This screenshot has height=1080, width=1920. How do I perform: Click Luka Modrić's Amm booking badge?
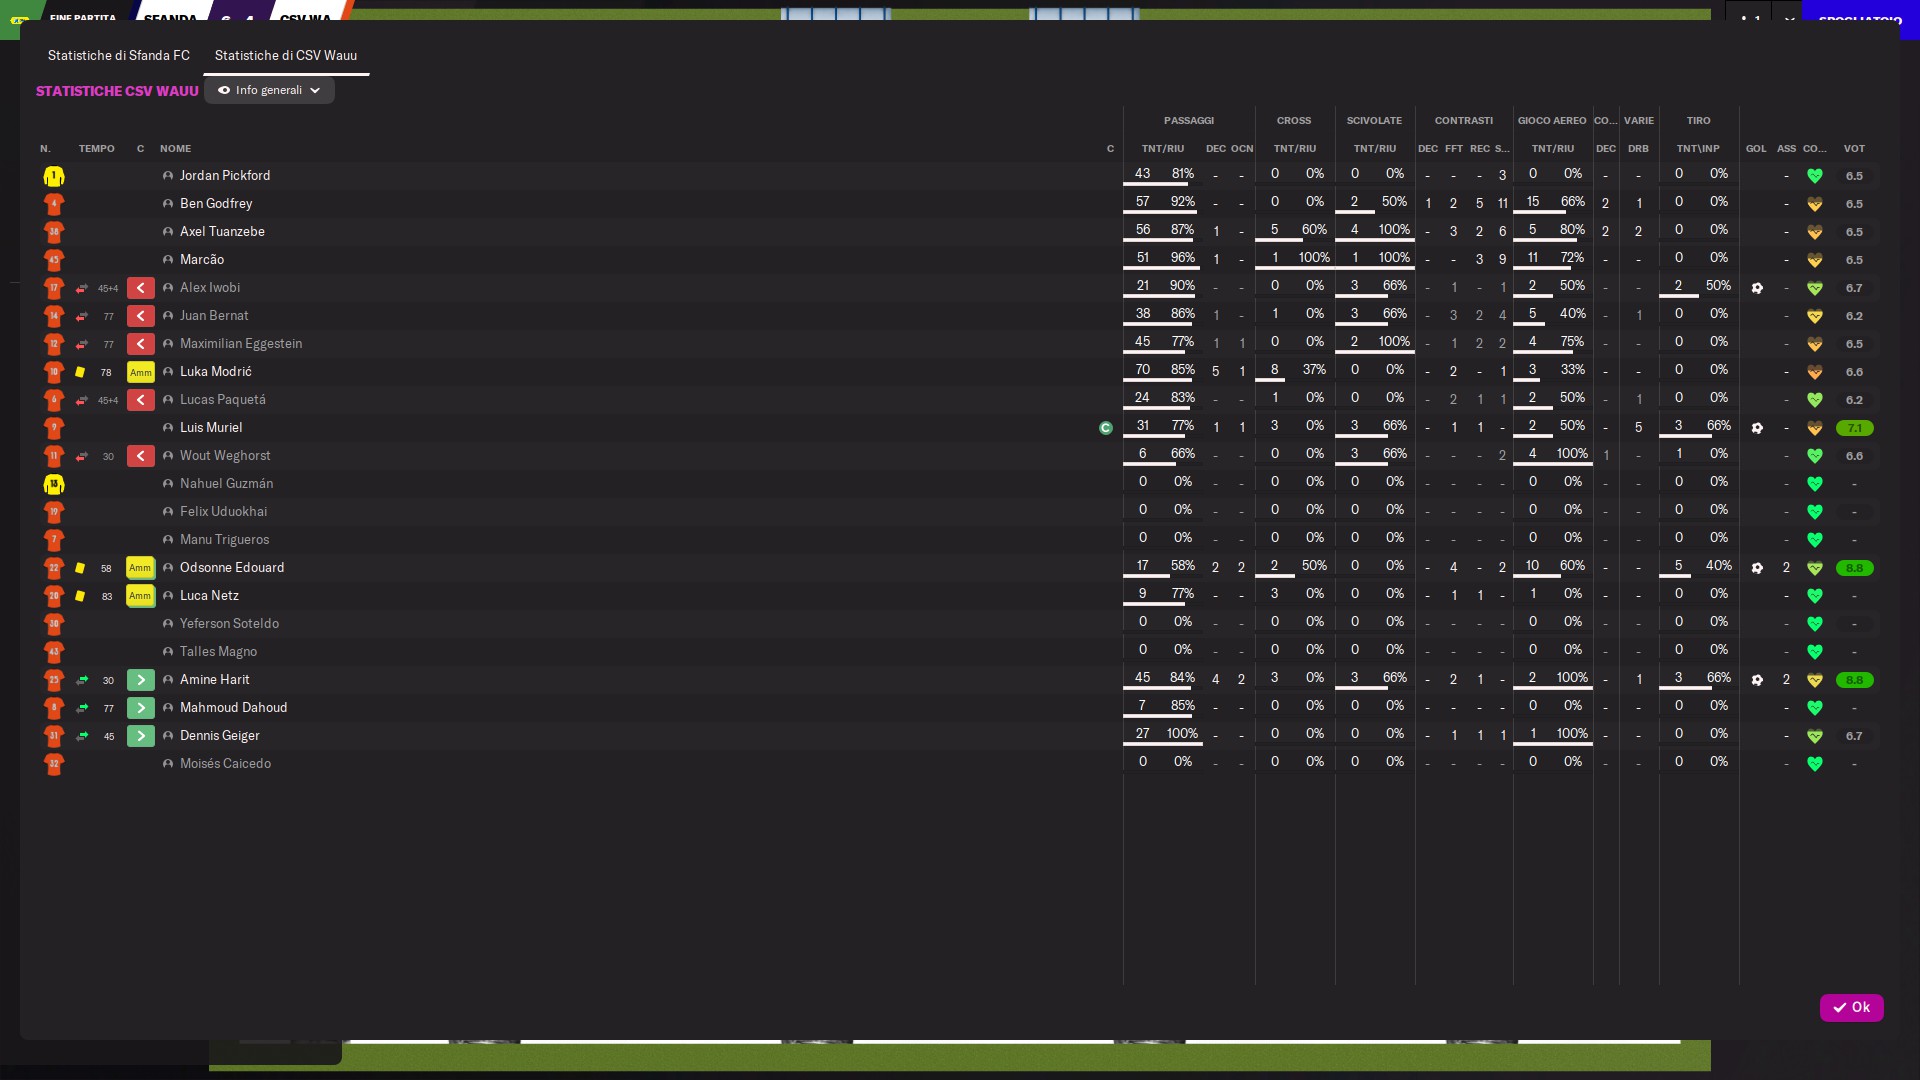coord(141,372)
